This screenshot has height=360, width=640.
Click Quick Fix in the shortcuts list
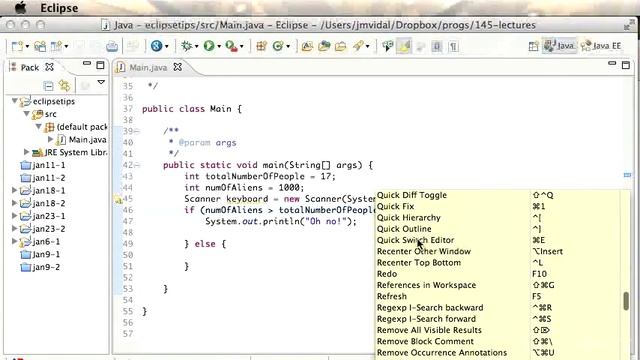[395, 207]
